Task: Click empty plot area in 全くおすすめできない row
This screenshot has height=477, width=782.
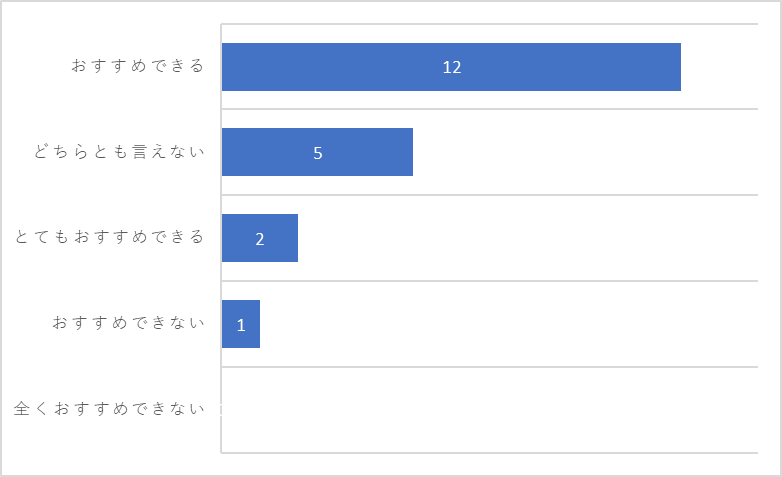Action: 489,410
